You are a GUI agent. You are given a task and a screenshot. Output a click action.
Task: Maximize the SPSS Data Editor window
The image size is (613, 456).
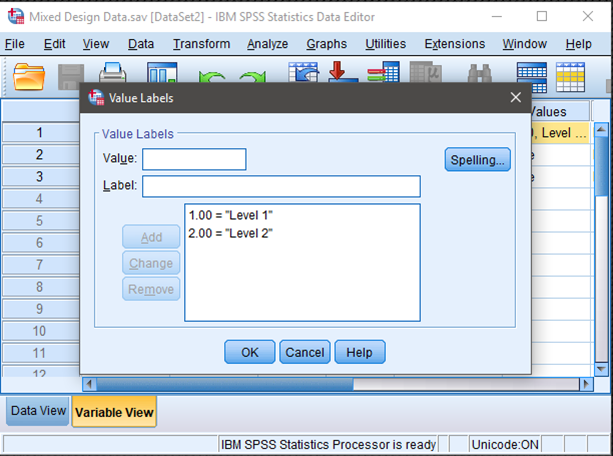click(x=542, y=16)
